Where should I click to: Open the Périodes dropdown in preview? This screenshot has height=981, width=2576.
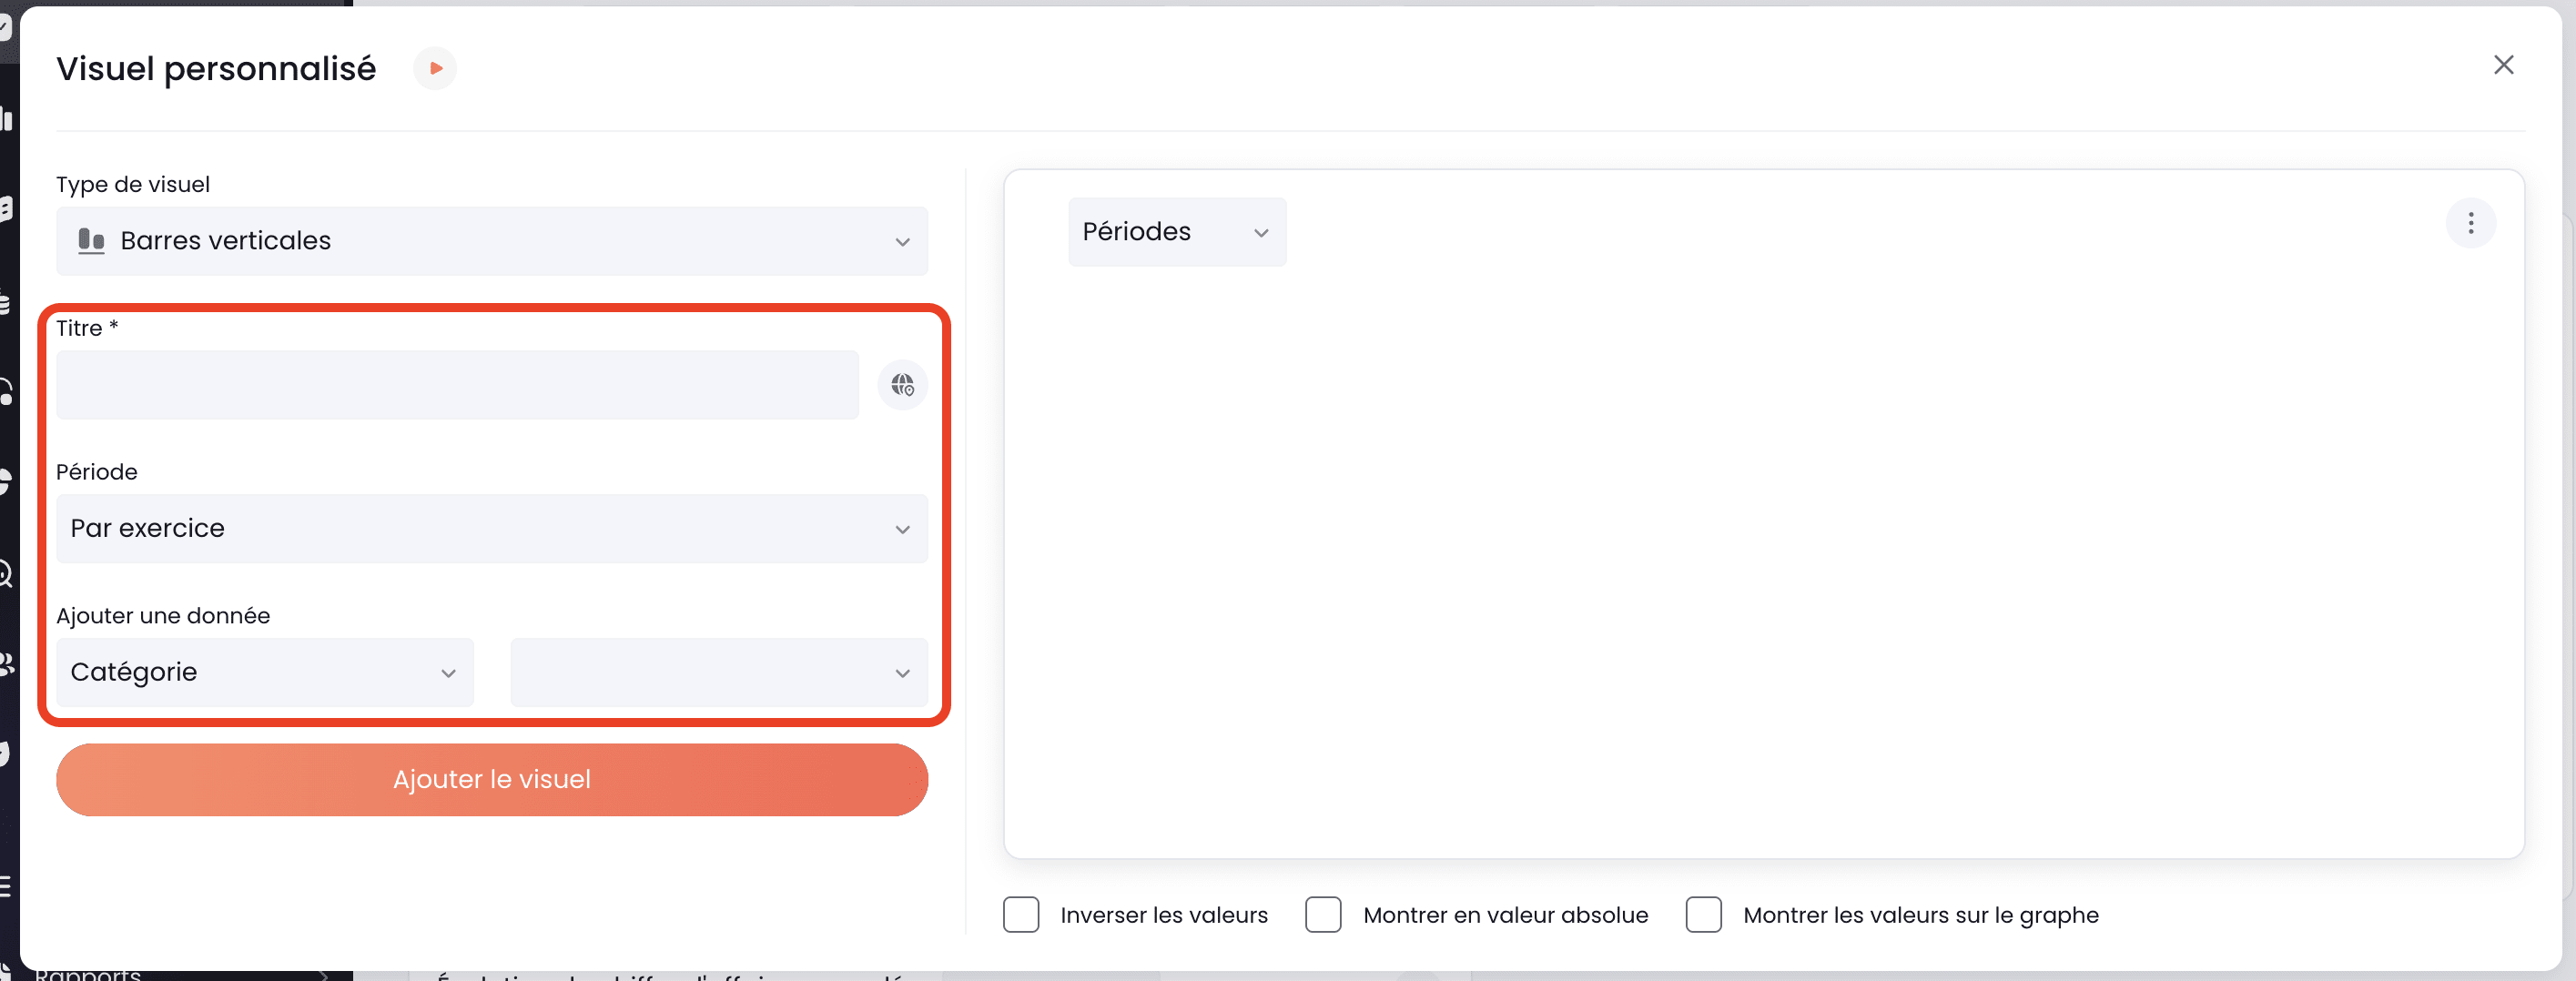(x=1177, y=232)
